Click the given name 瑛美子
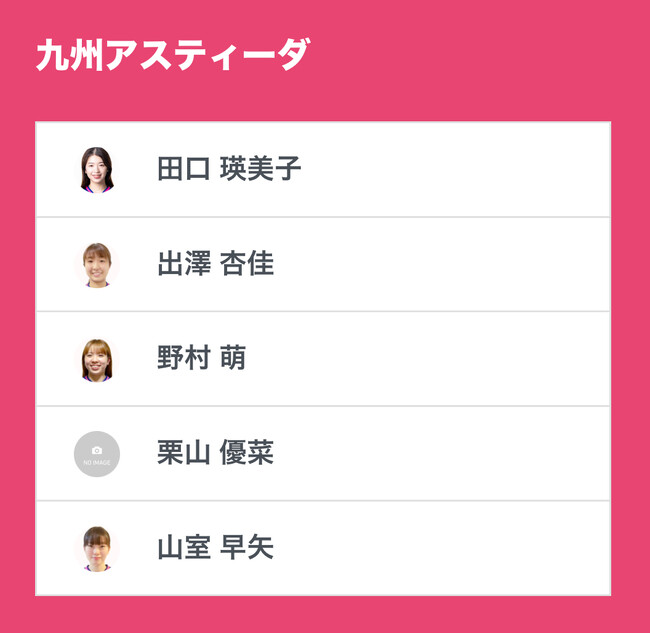Screen dimensions: 650x633 [x=261, y=169]
